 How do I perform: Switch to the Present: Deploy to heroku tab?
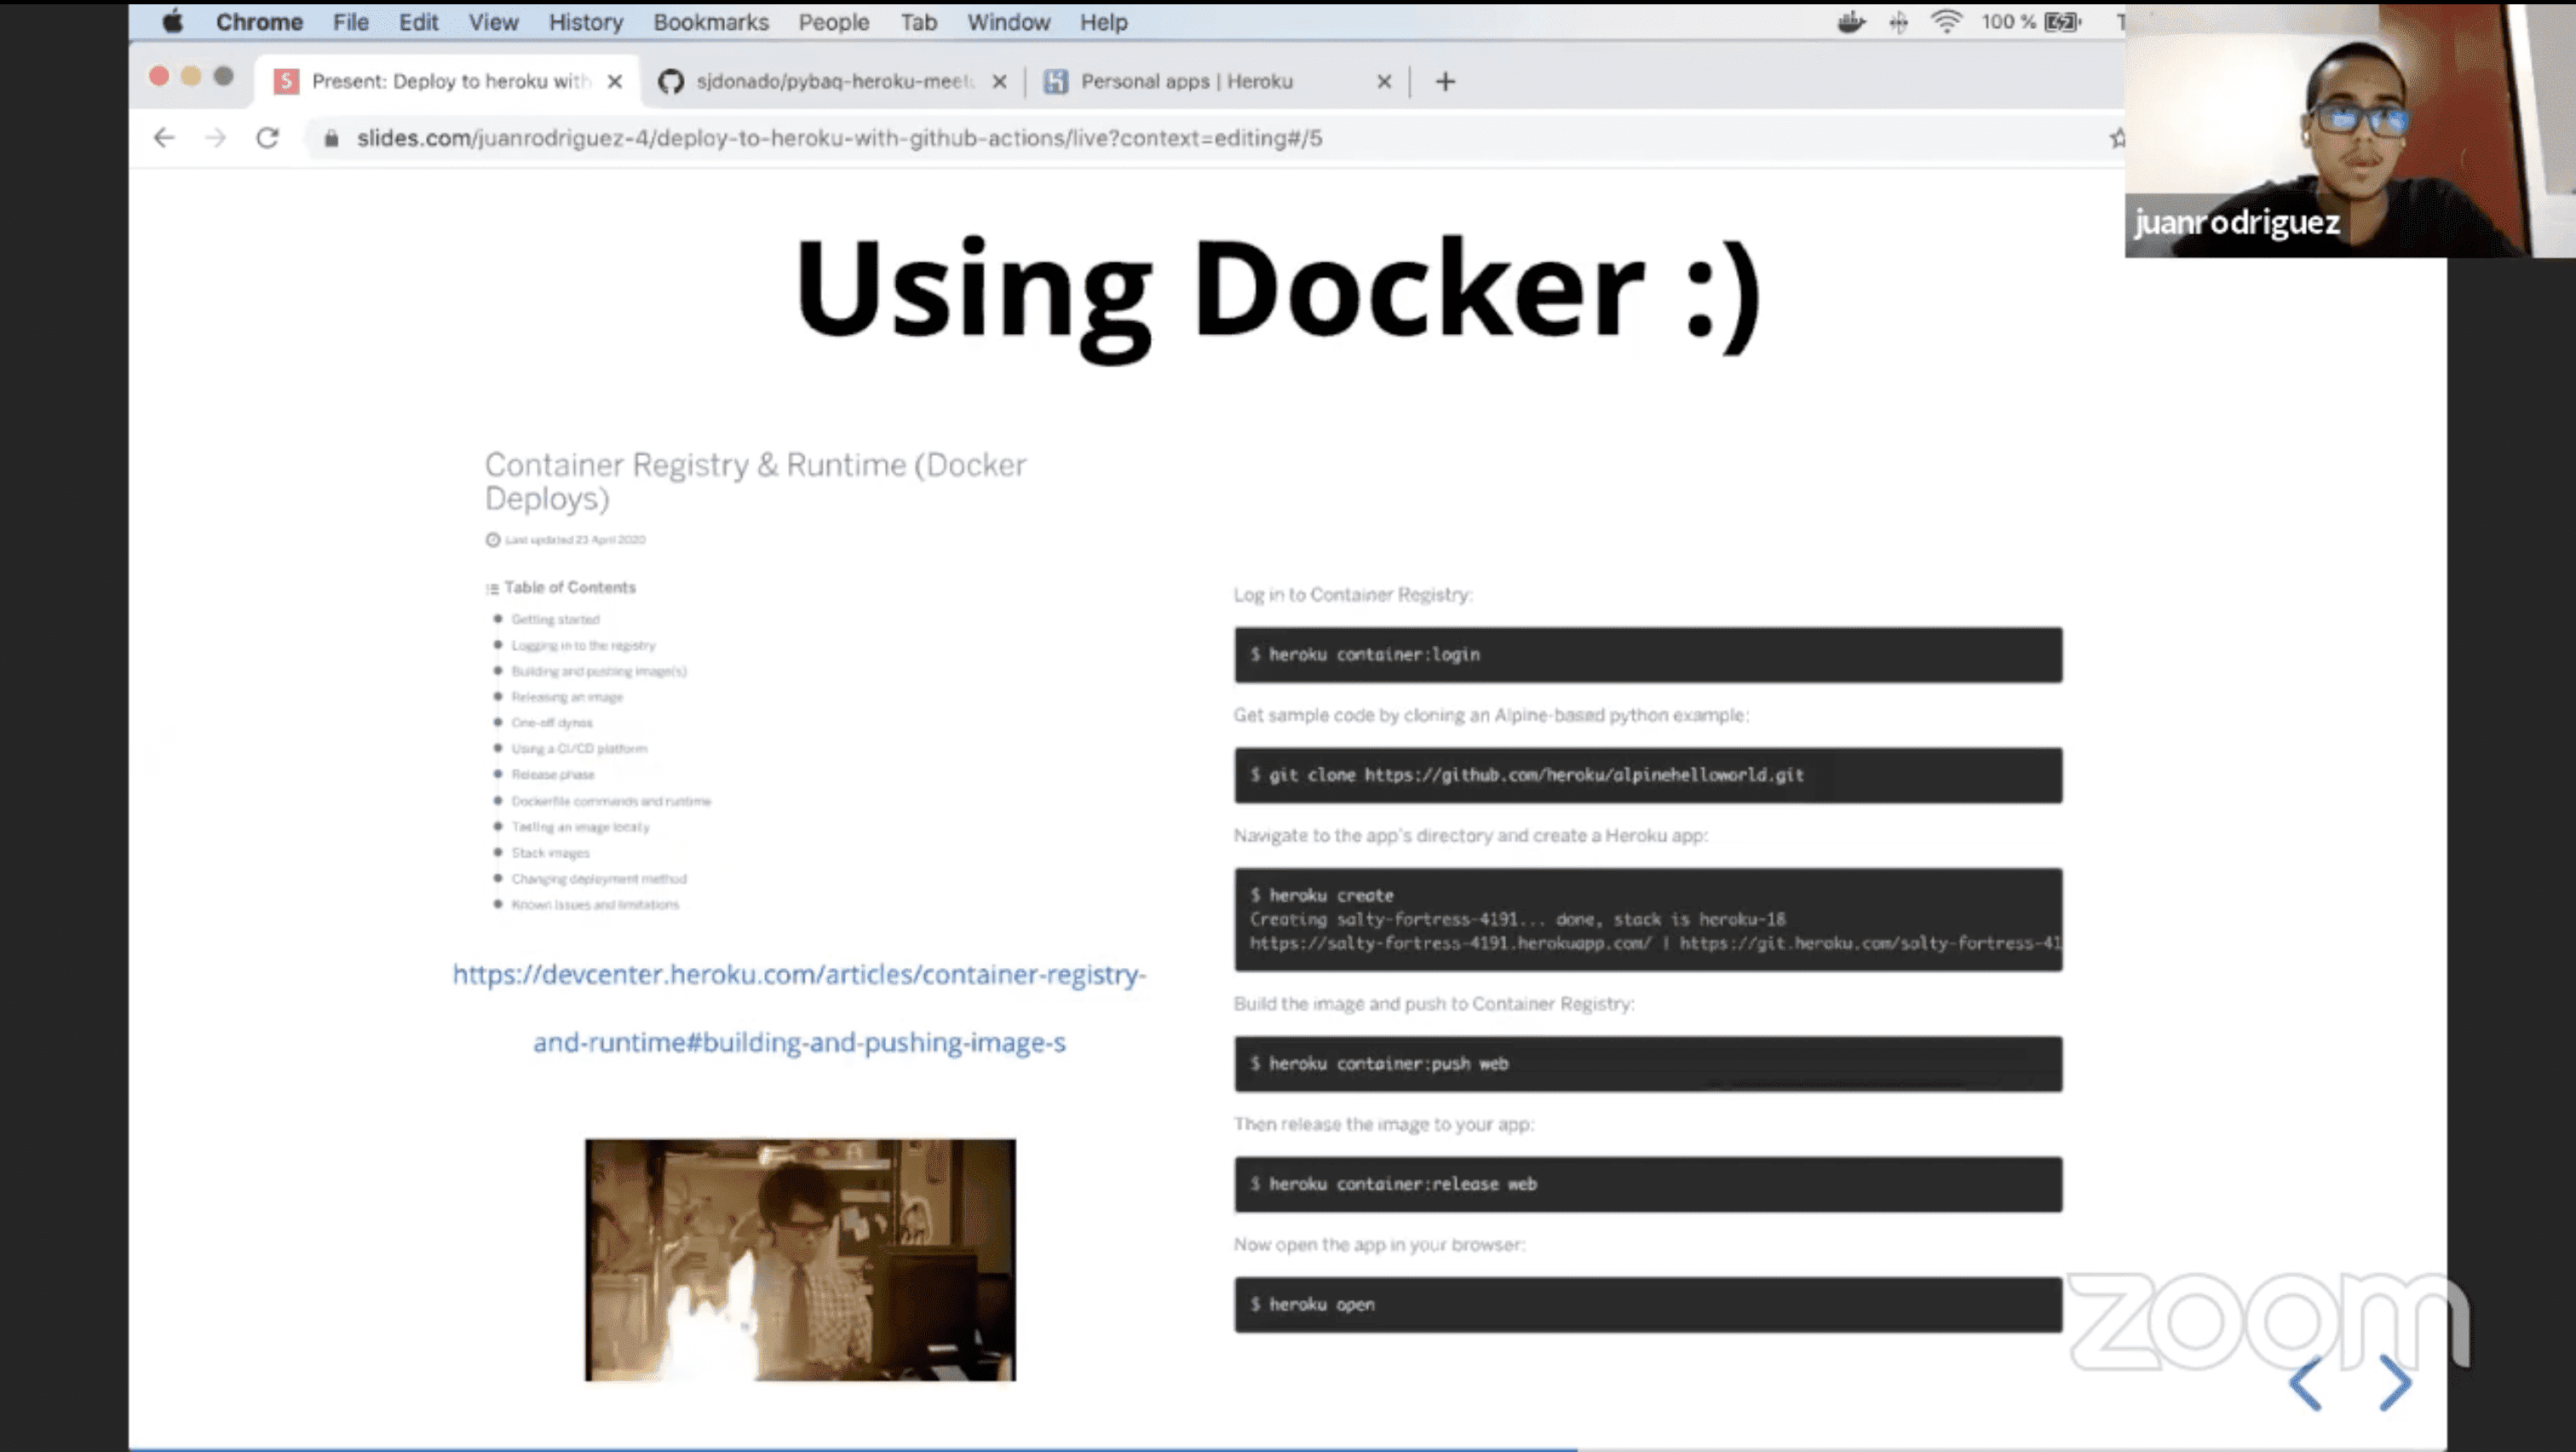point(449,81)
